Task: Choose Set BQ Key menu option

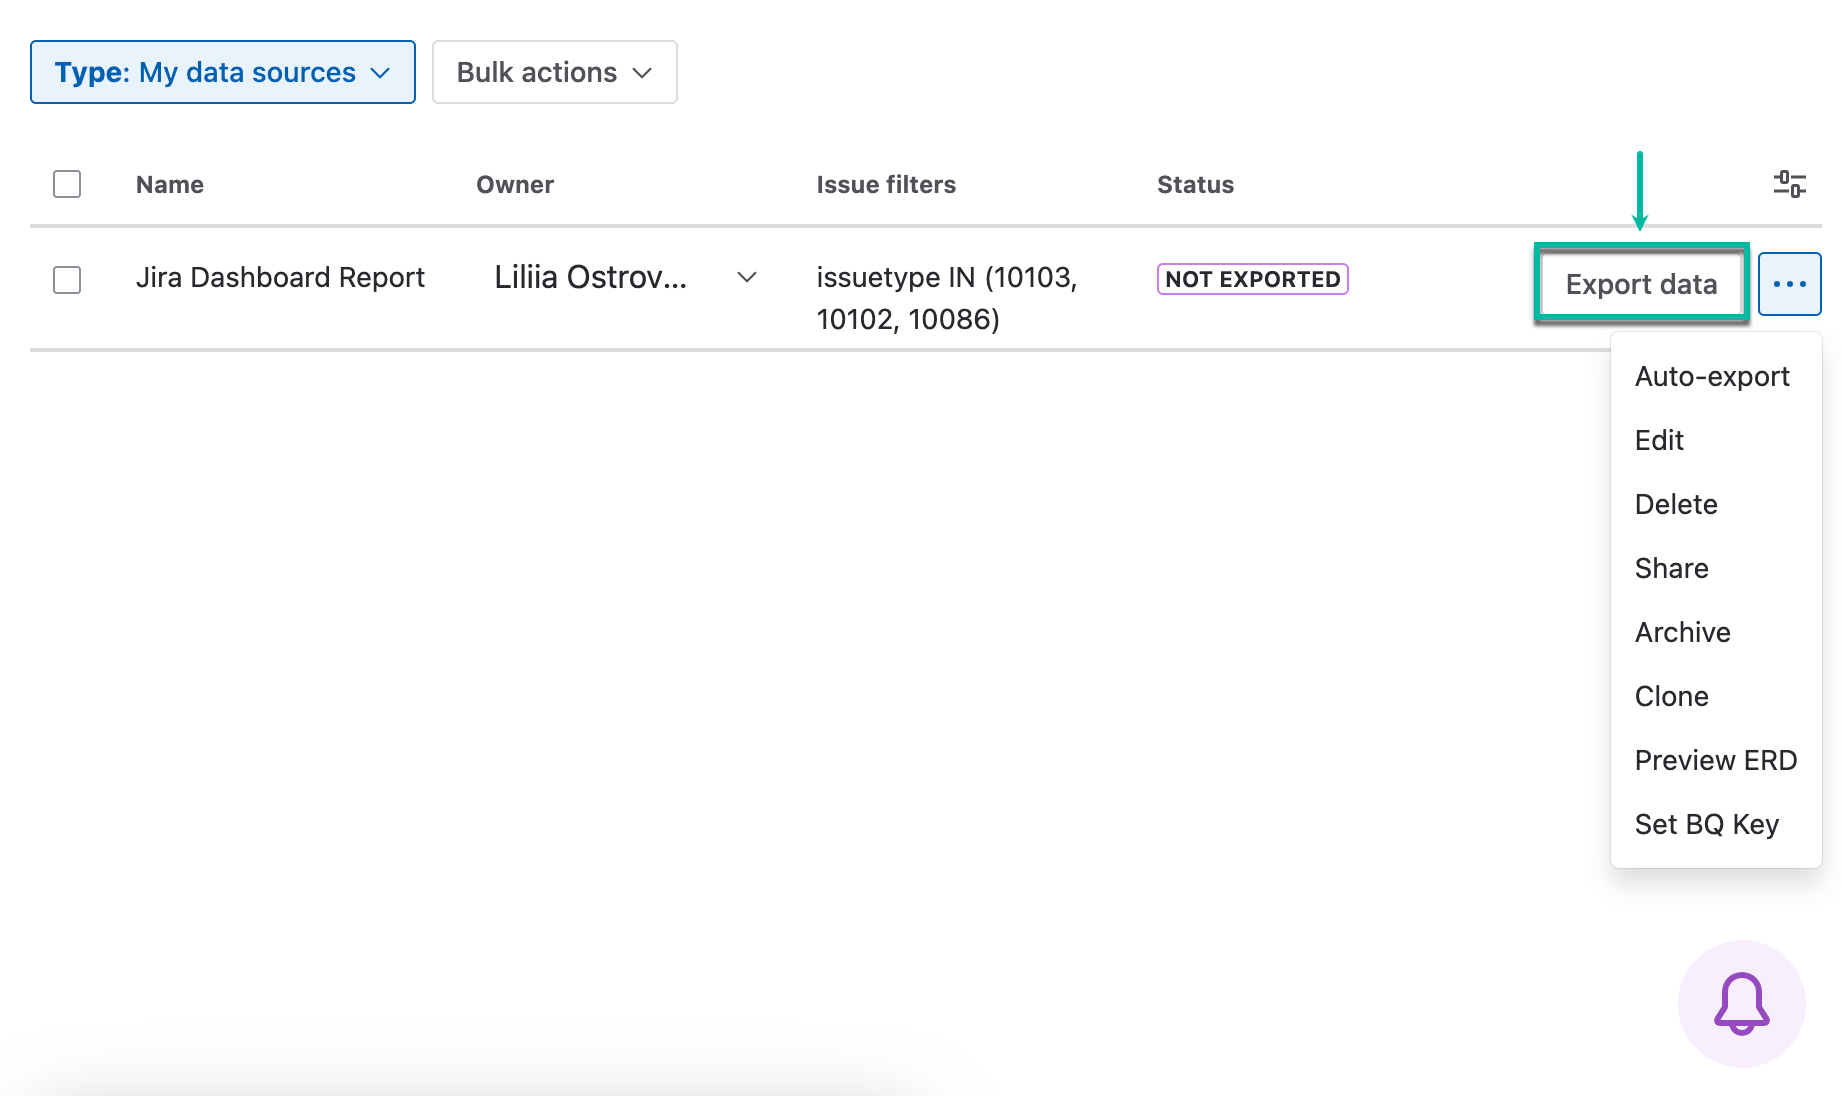Action: pos(1716,824)
